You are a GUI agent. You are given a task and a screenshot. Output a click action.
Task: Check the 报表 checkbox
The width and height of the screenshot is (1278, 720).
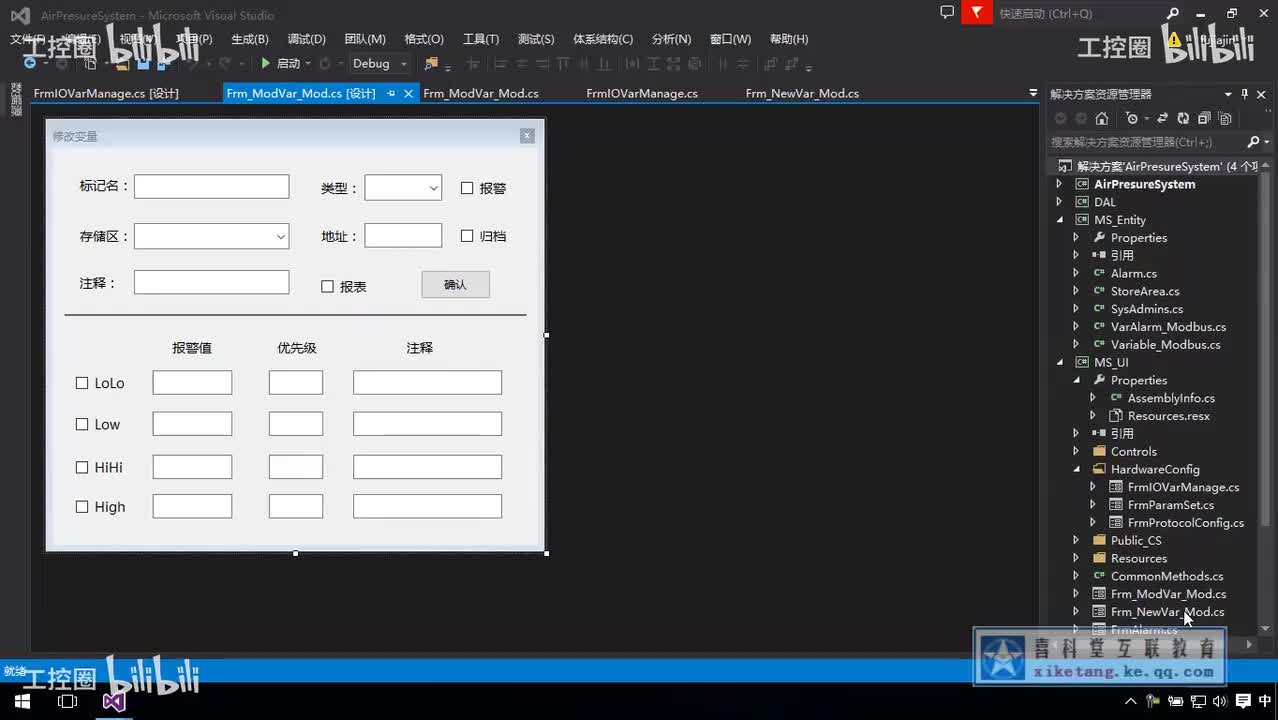click(x=327, y=286)
